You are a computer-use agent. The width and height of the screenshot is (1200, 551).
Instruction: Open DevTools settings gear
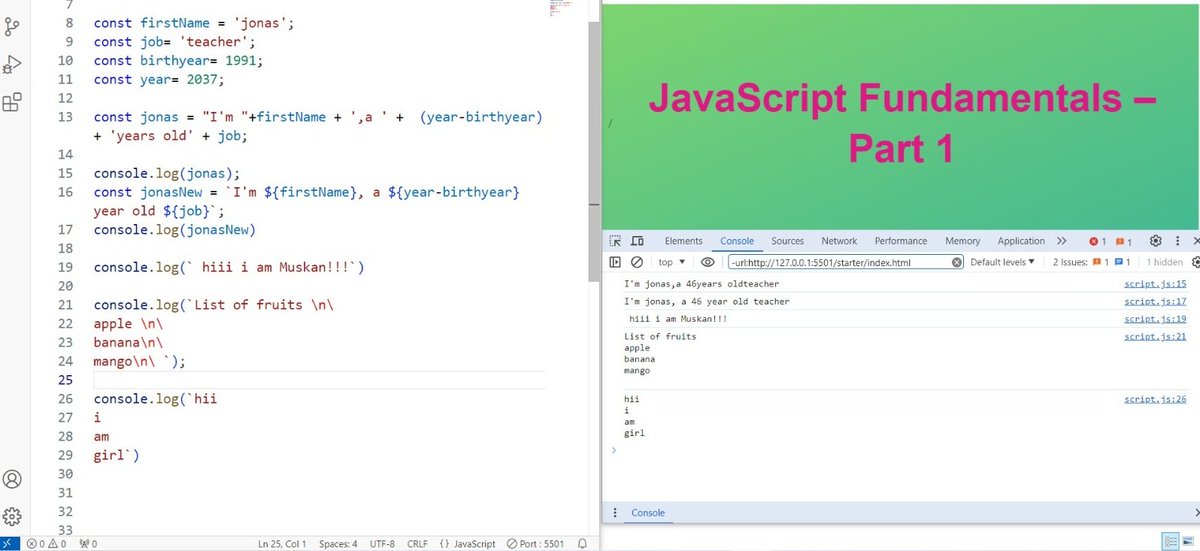[x=1155, y=241]
